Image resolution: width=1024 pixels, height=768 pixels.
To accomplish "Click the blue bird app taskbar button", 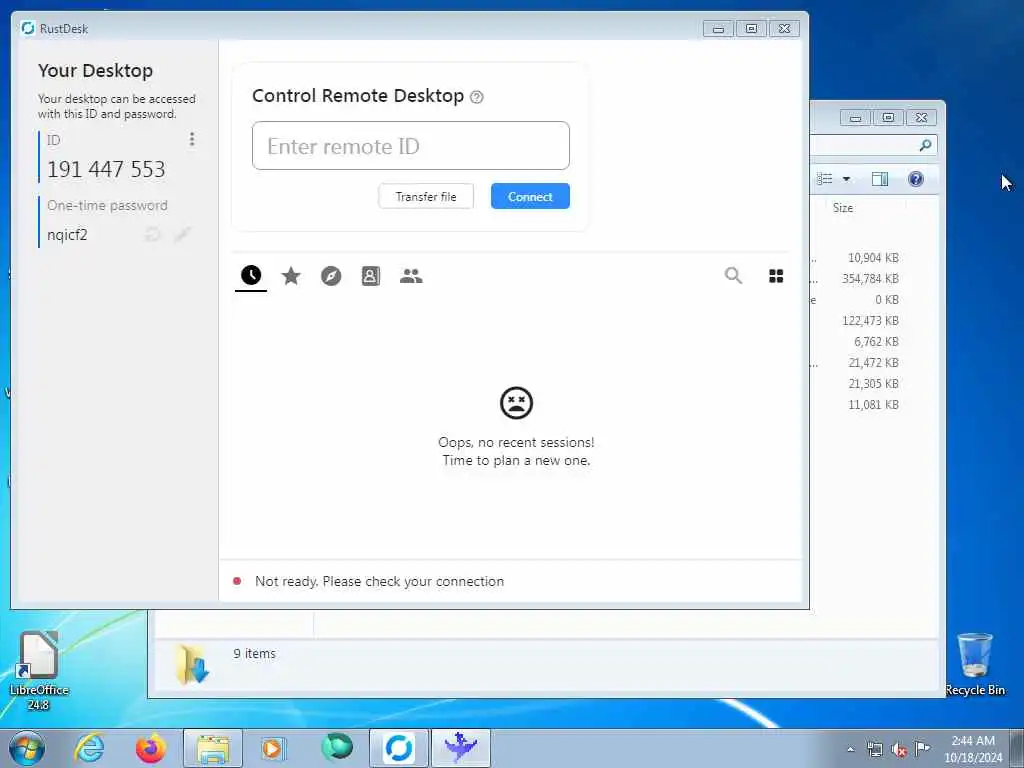I will tap(461, 748).
